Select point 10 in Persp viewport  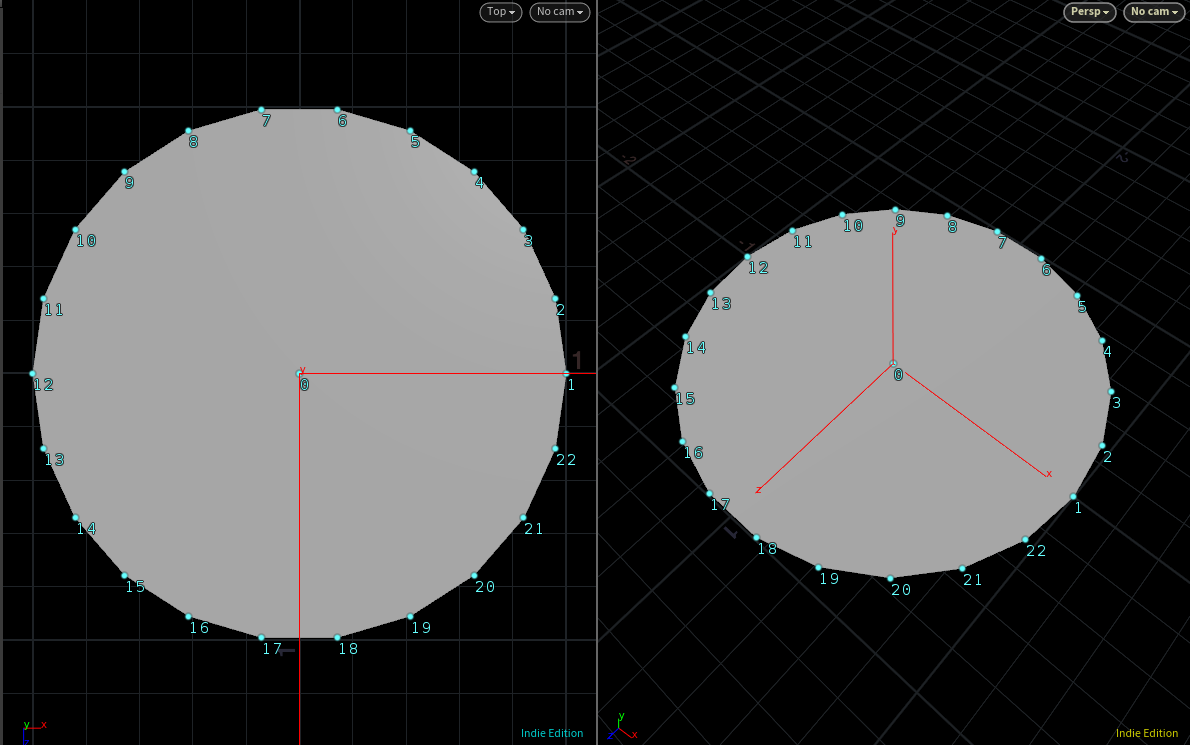tap(842, 215)
